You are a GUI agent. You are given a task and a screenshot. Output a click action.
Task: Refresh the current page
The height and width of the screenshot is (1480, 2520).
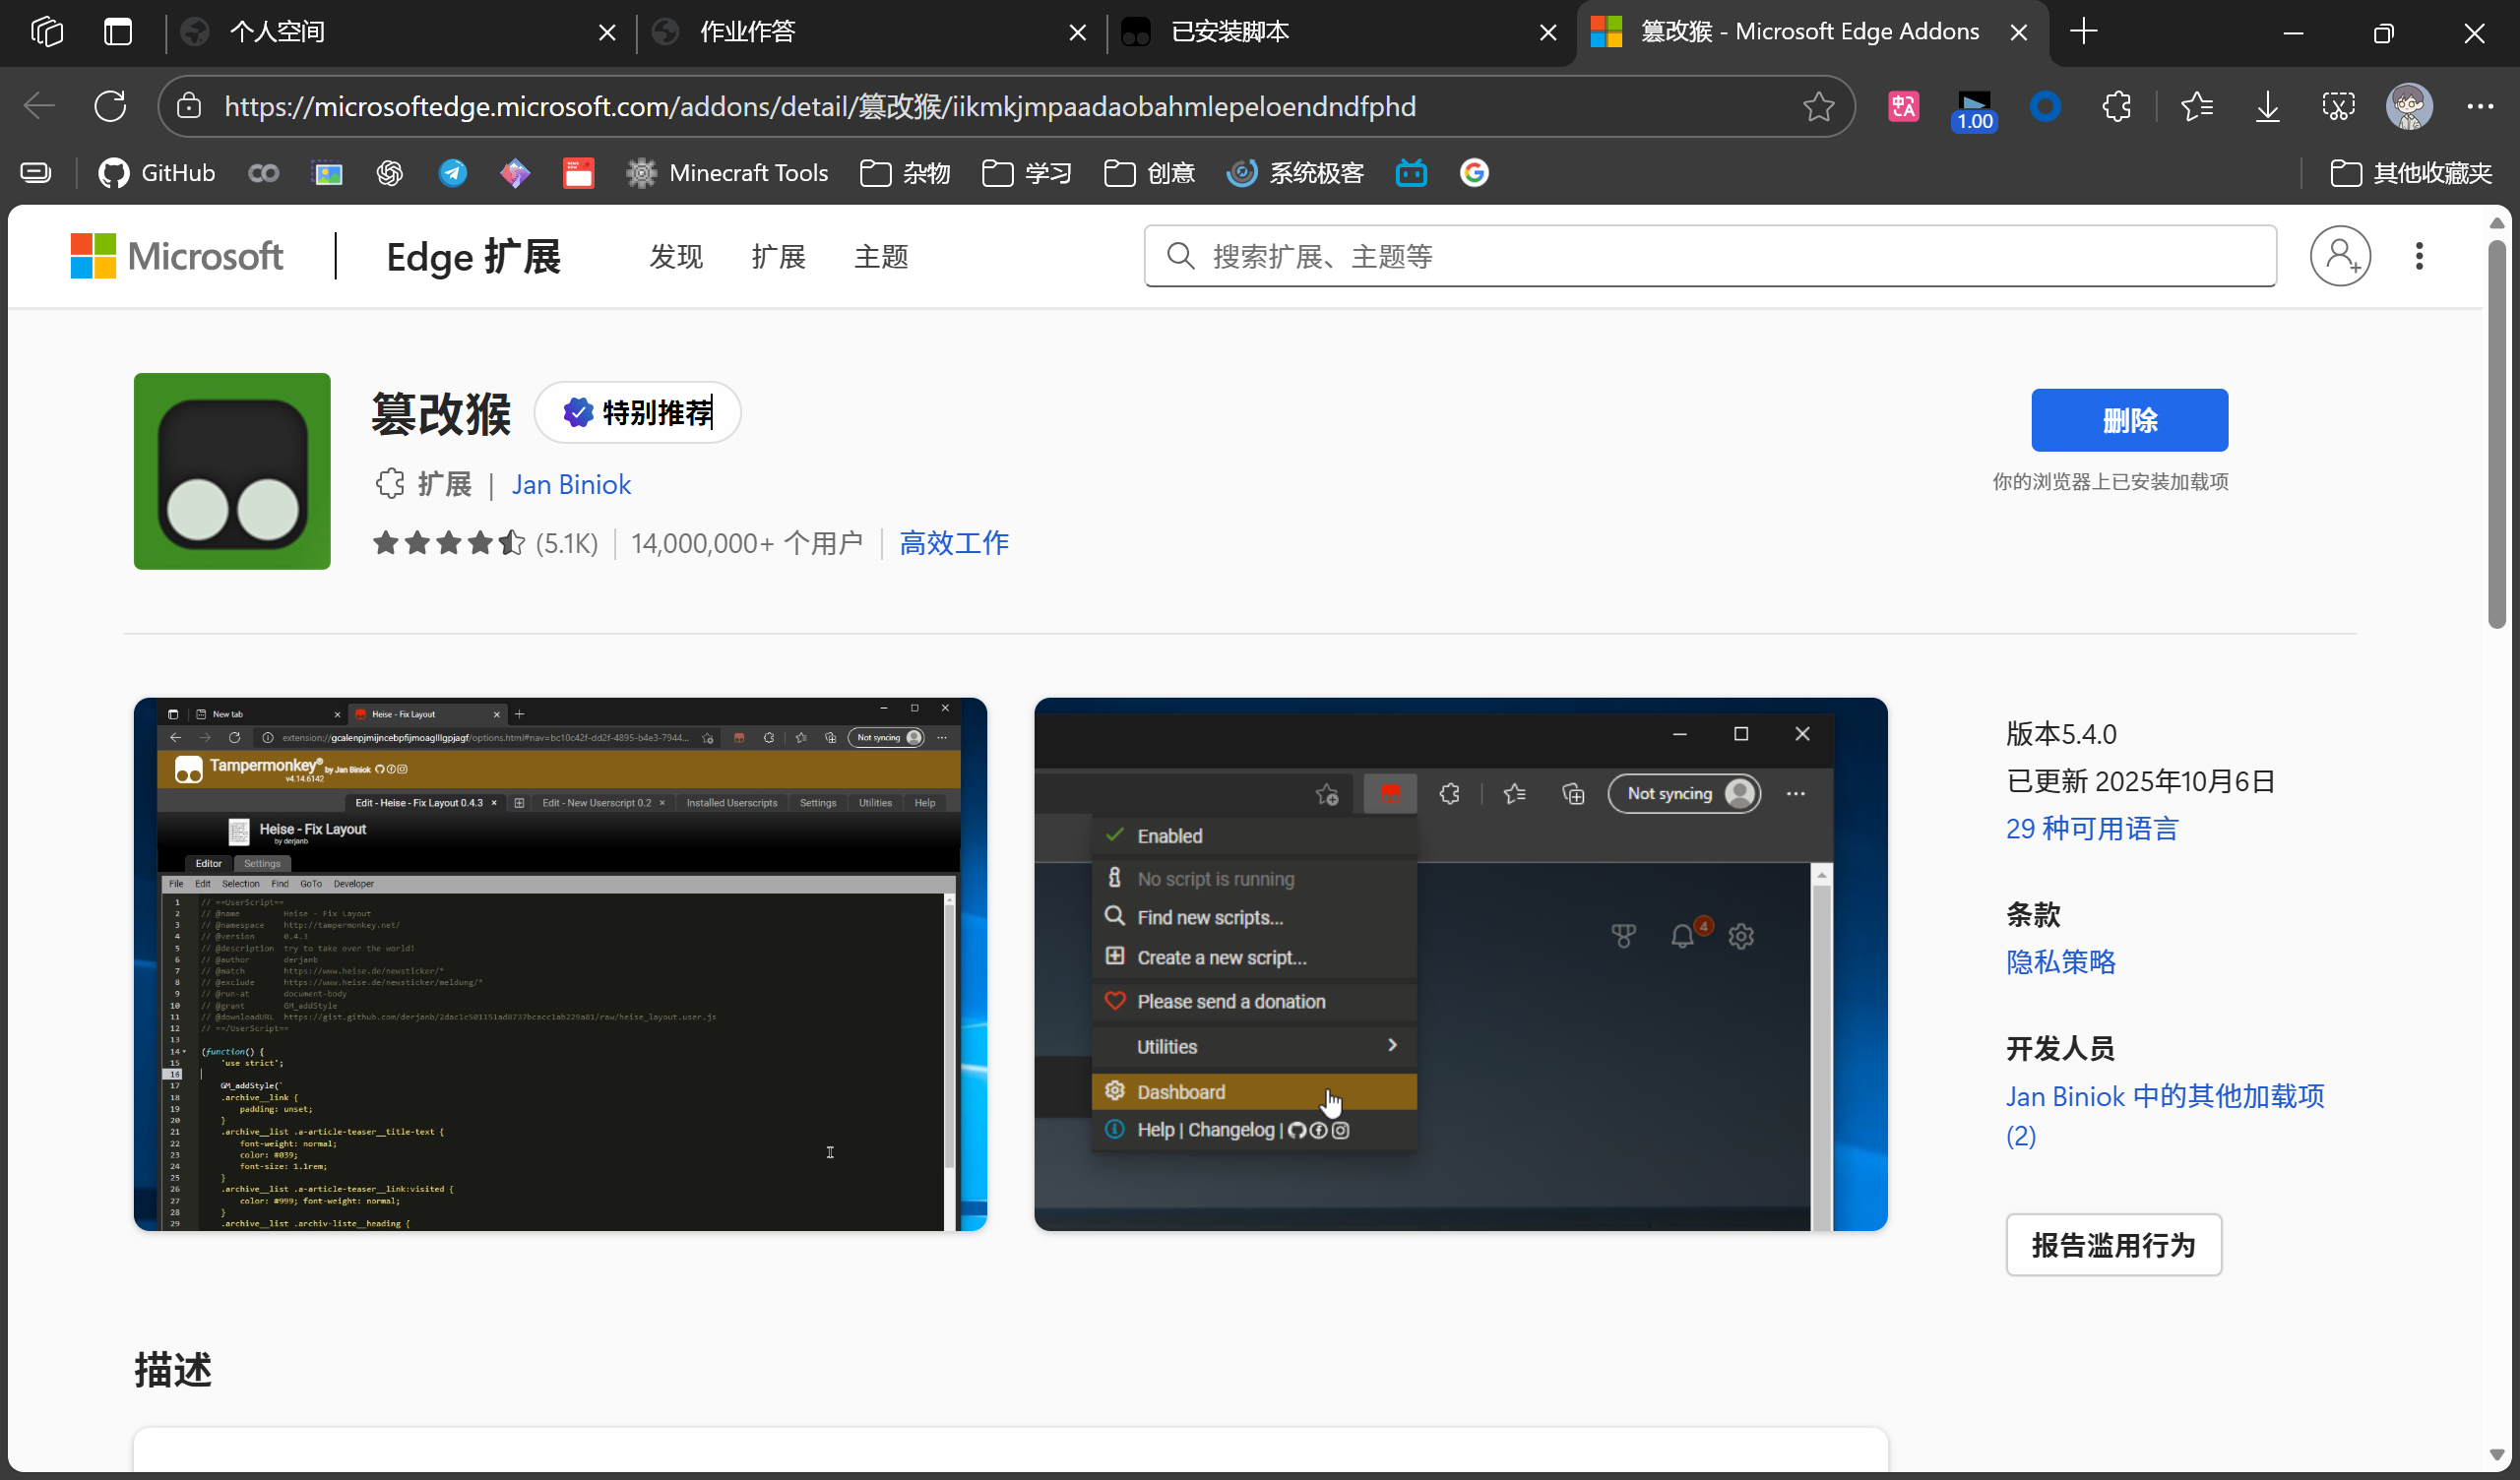point(110,106)
